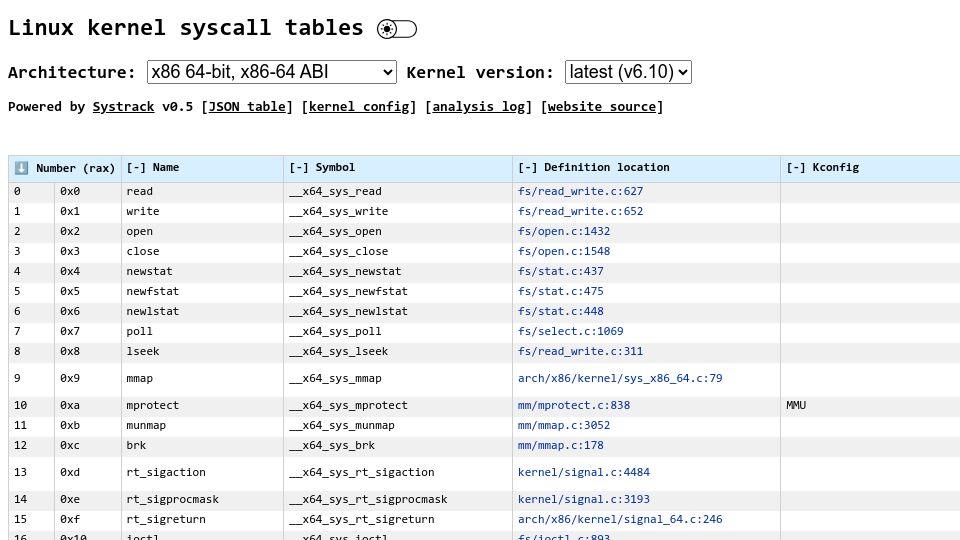Select the 'lseek' name cell
The width and height of the screenshot is (960, 540).
tap(202, 351)
